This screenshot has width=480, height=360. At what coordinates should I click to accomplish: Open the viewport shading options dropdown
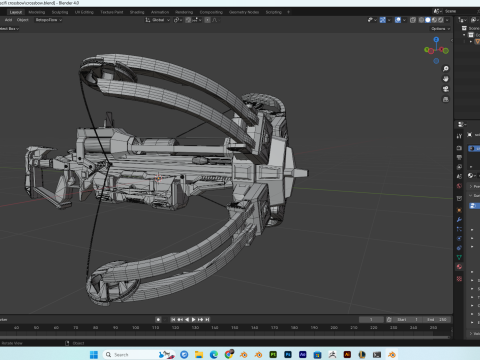[x=447, y=20]
